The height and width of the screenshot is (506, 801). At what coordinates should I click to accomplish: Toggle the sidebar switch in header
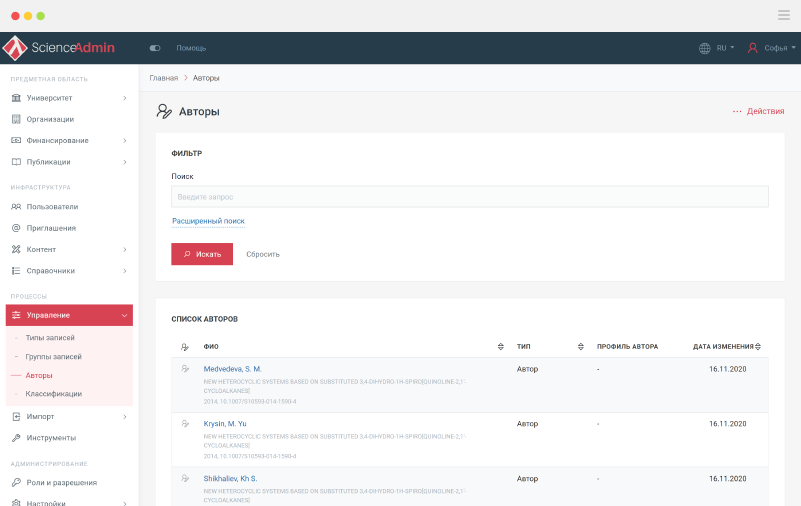[x=155, y=48]
